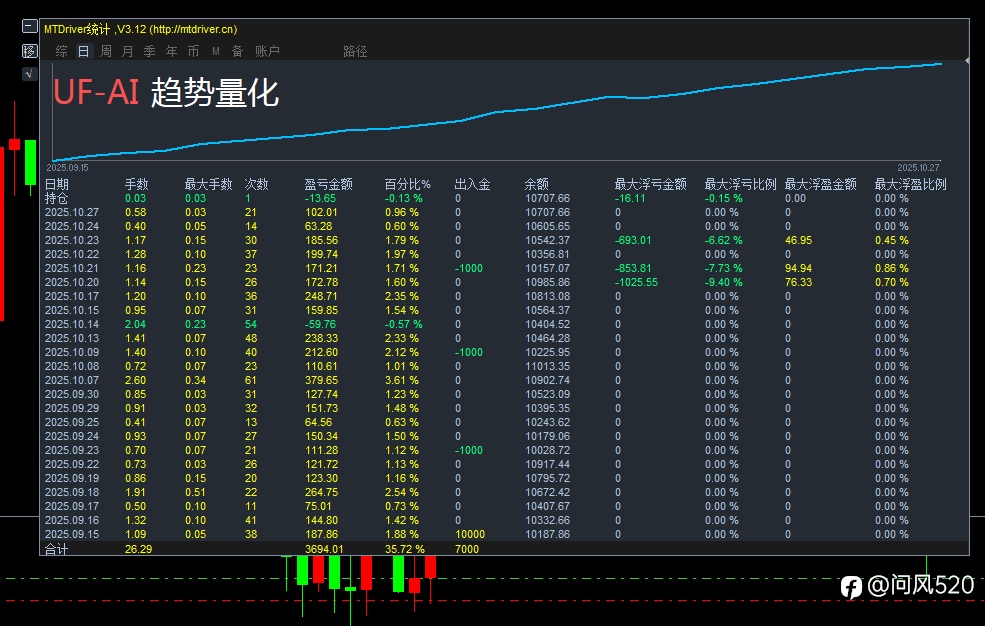
Task: Select the 2025.10.20 row date
Action: click(x=72, y=282)
